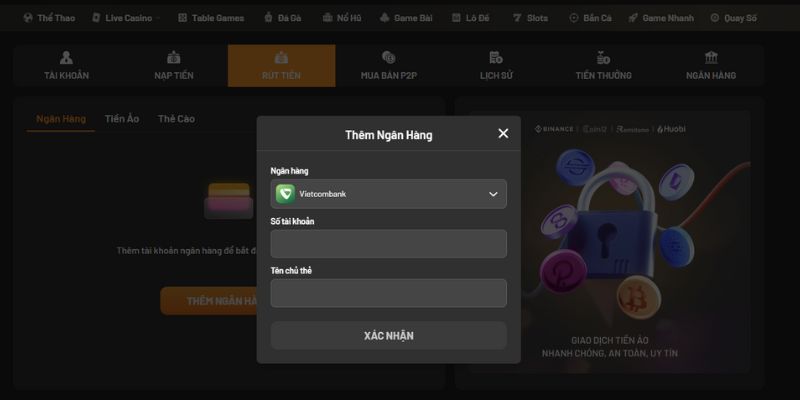View Lịch Sử transaction history

tap(496, 65)
